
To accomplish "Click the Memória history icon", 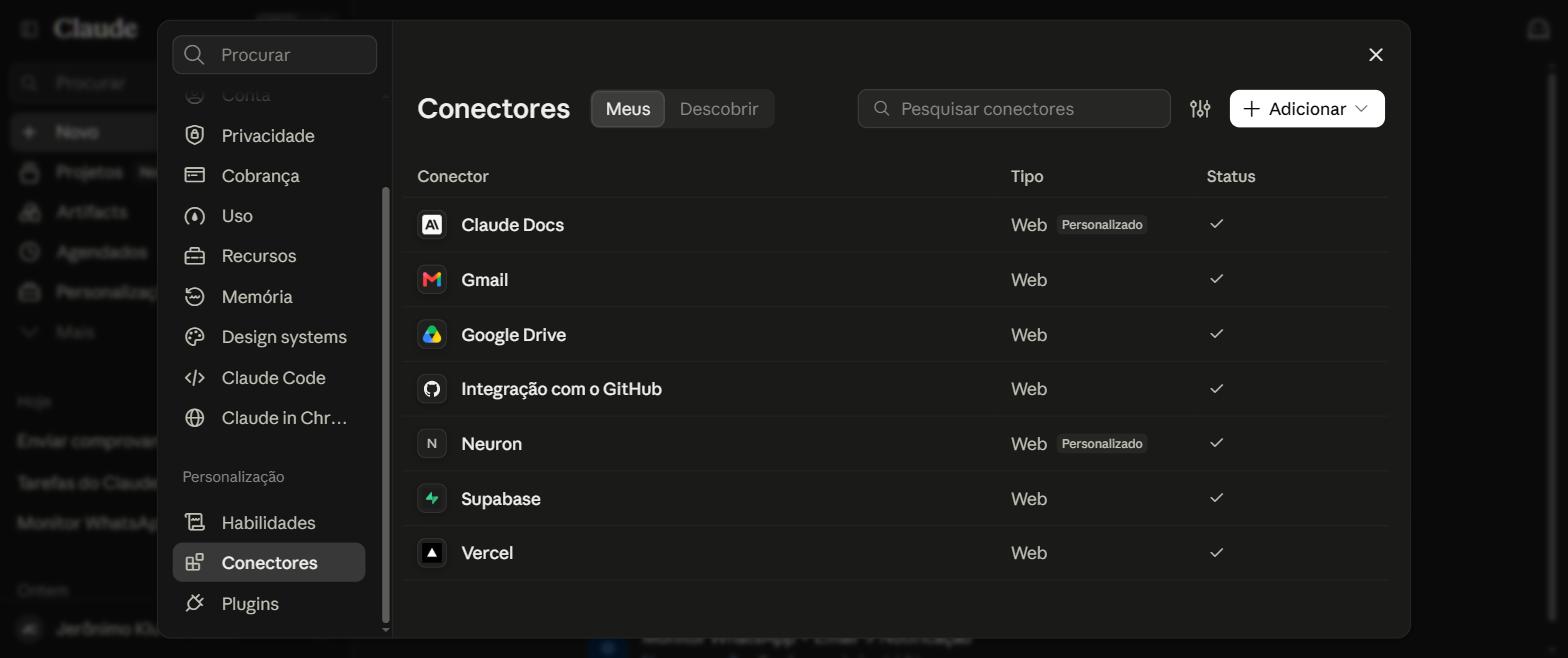I will [195, 297].
